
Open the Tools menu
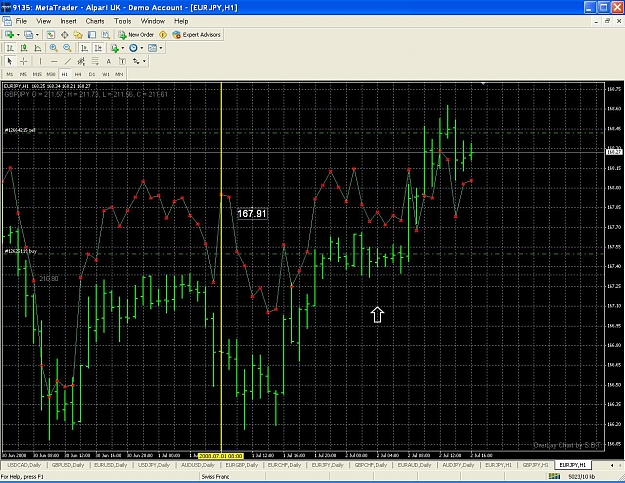[122, 21]
